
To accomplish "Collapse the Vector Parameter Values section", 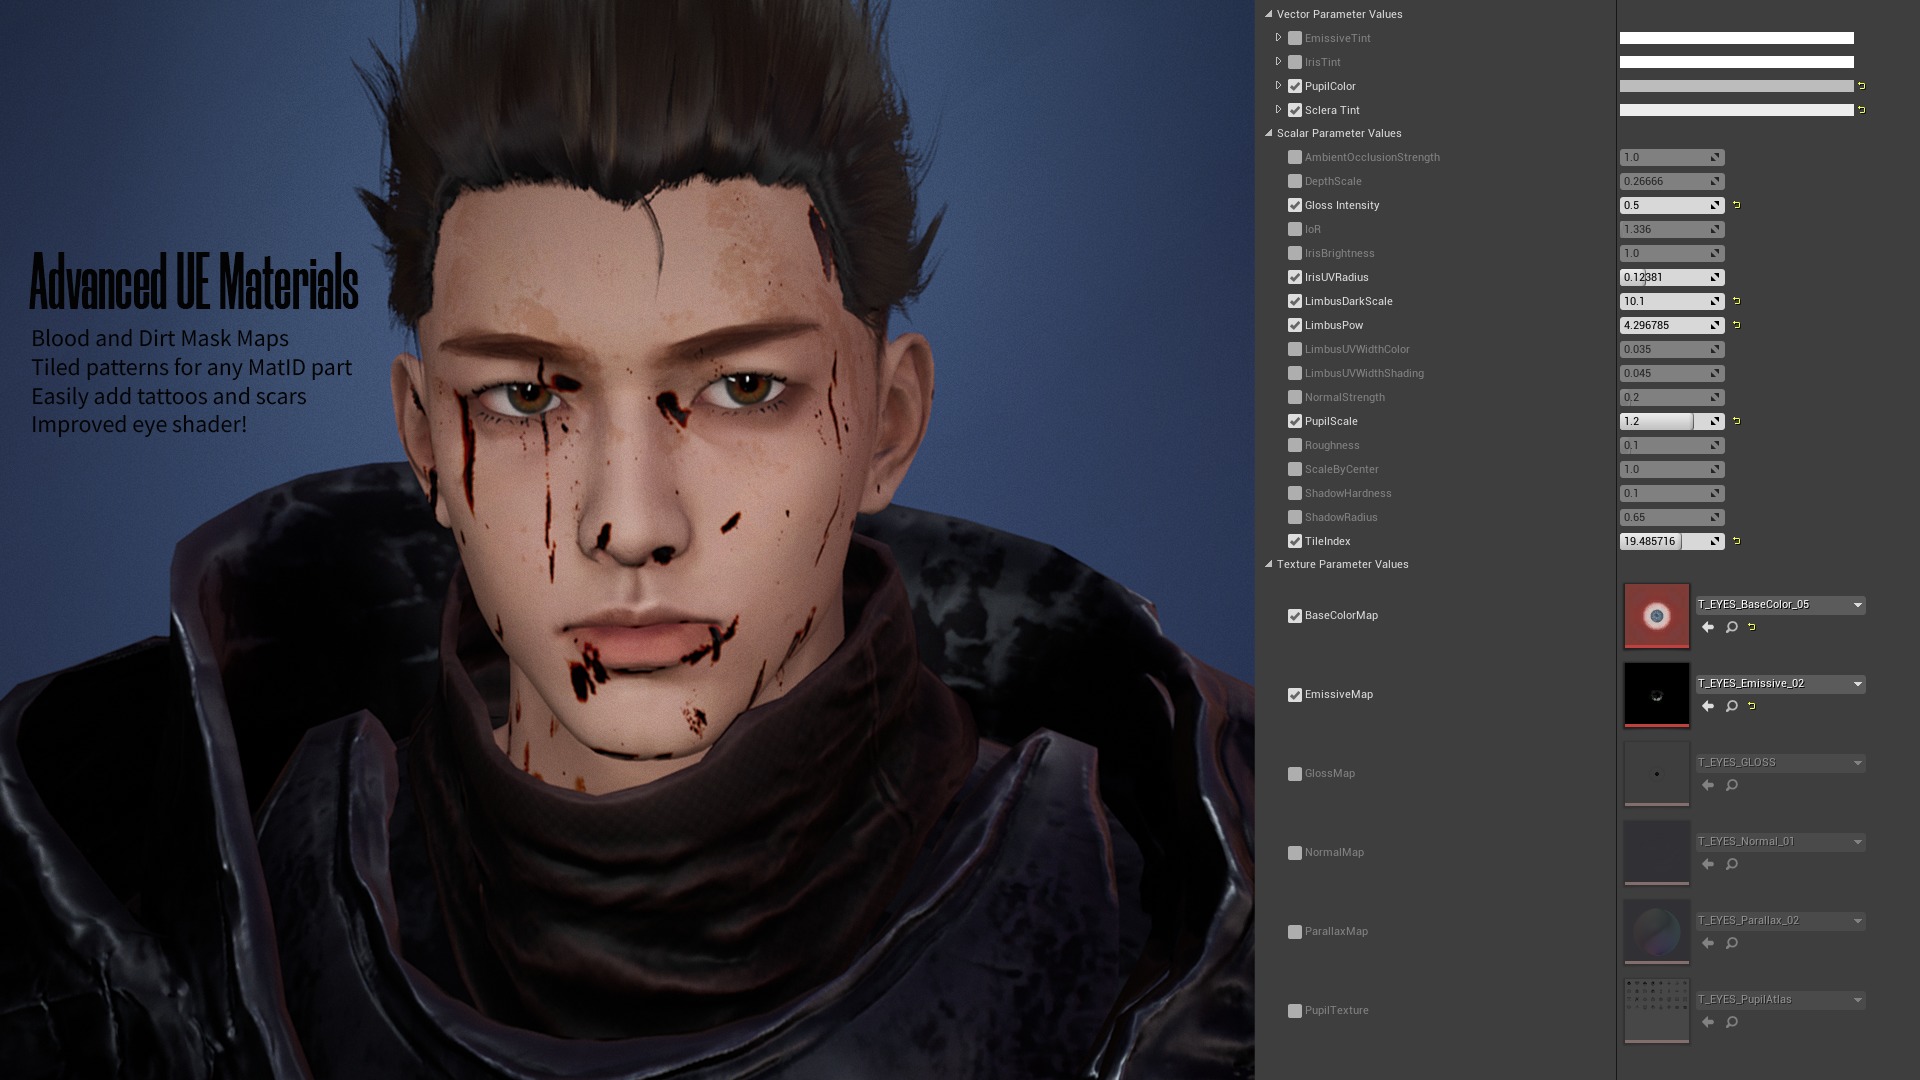I will pyautogui.click(x=1269, y=14).
